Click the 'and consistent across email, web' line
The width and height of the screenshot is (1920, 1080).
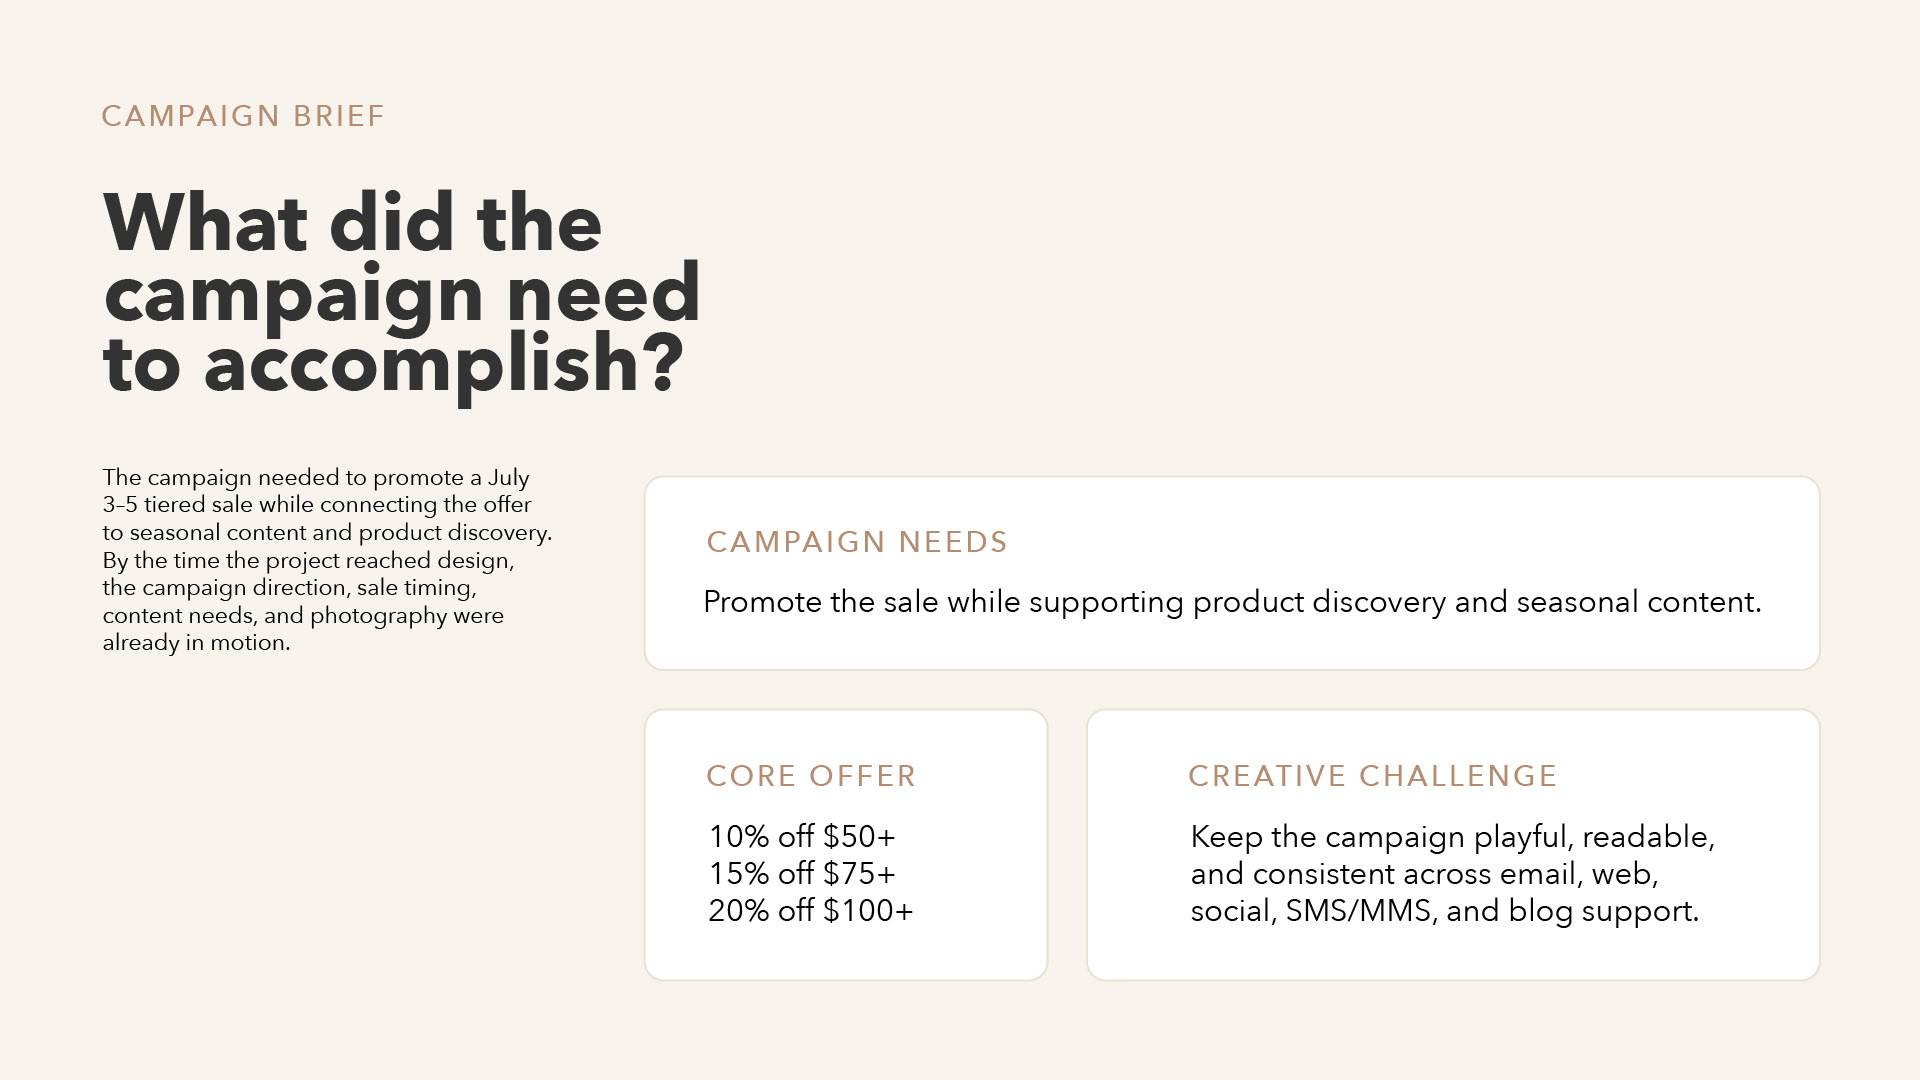[1424, 874]
